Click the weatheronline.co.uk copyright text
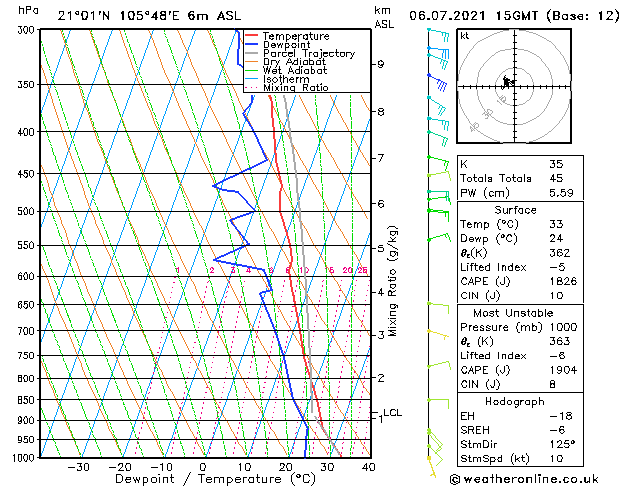 524,479
